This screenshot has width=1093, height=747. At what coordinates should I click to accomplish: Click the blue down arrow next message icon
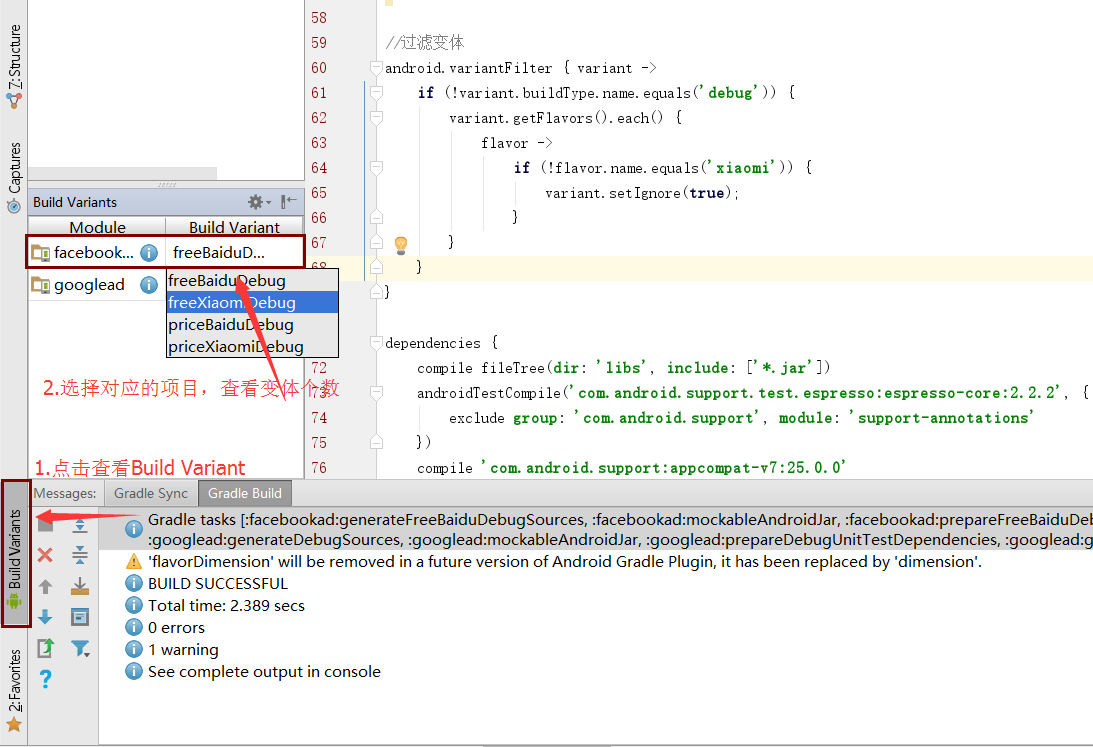(45, 617)
